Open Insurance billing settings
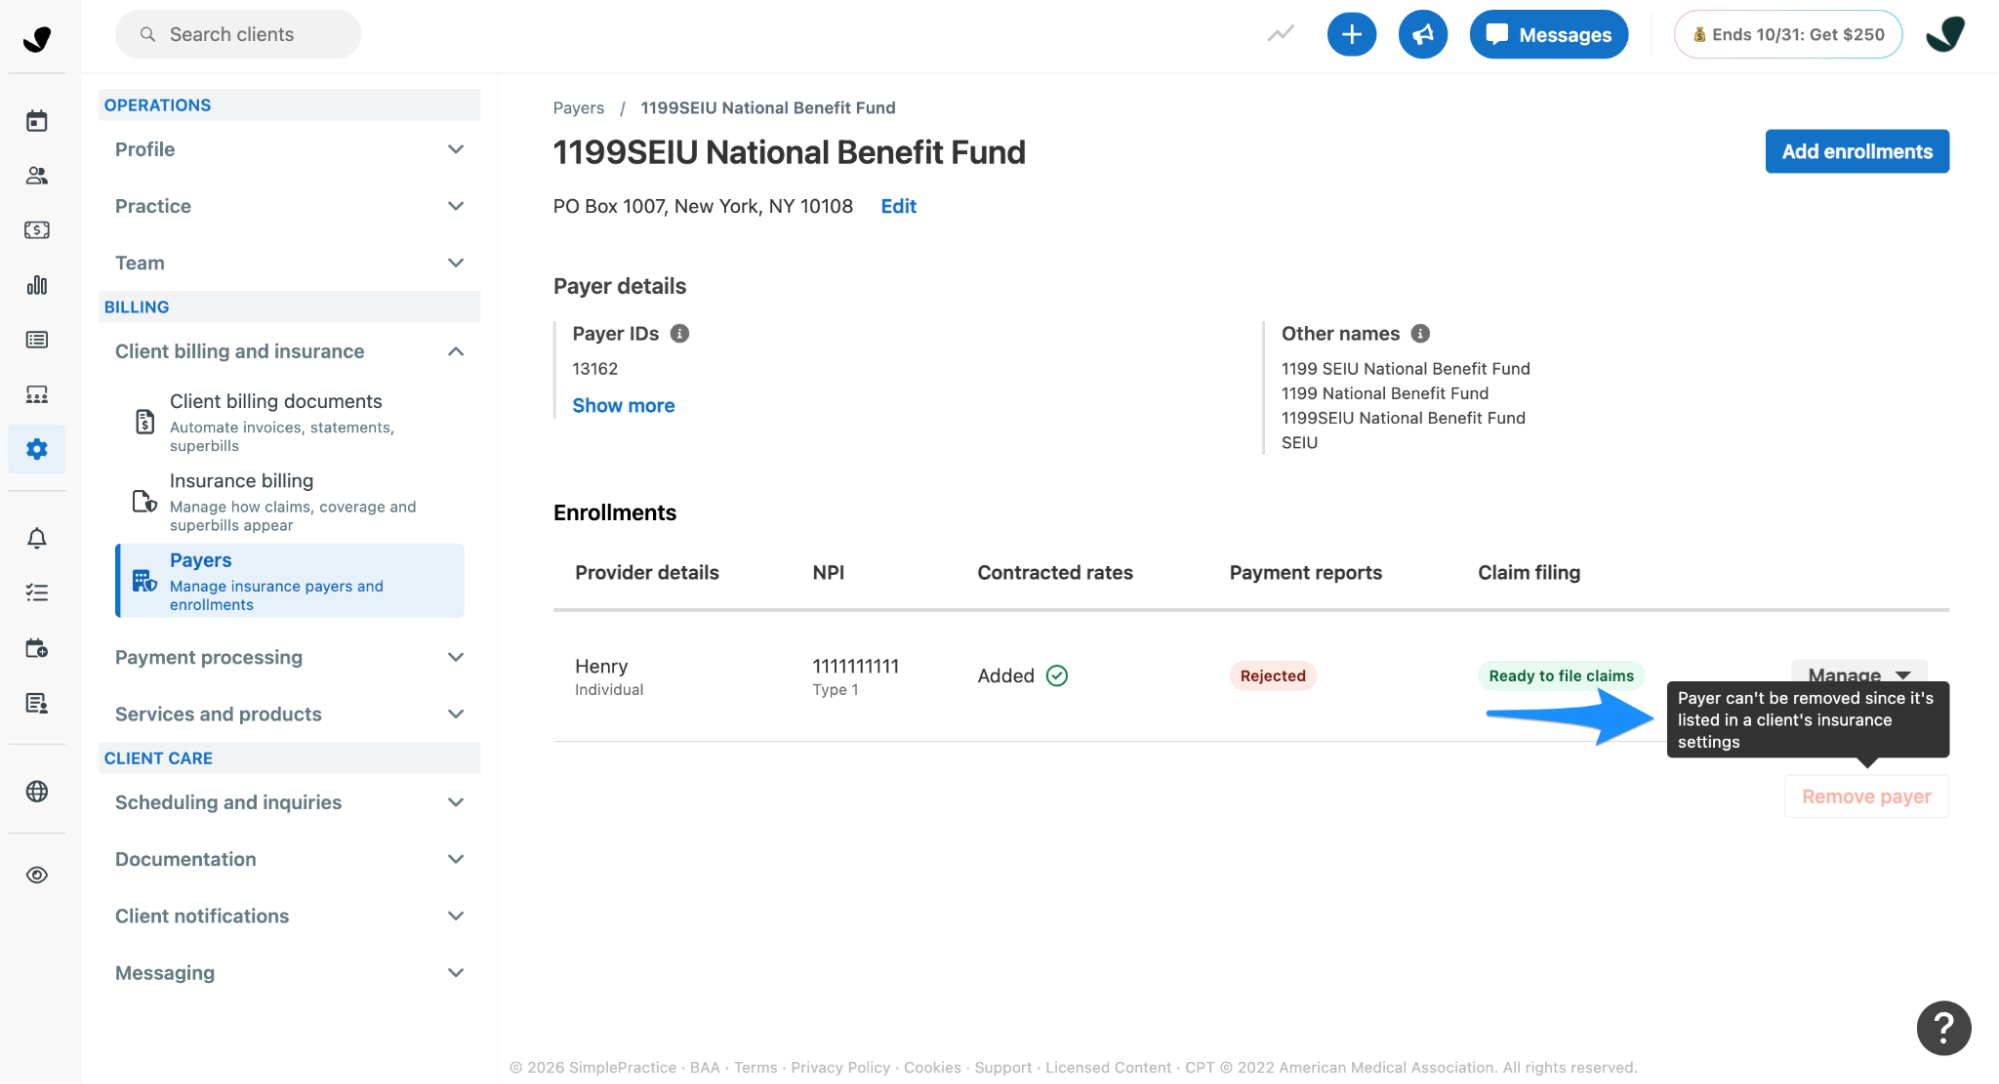The image size is (1999, 1084). [290, 502]
